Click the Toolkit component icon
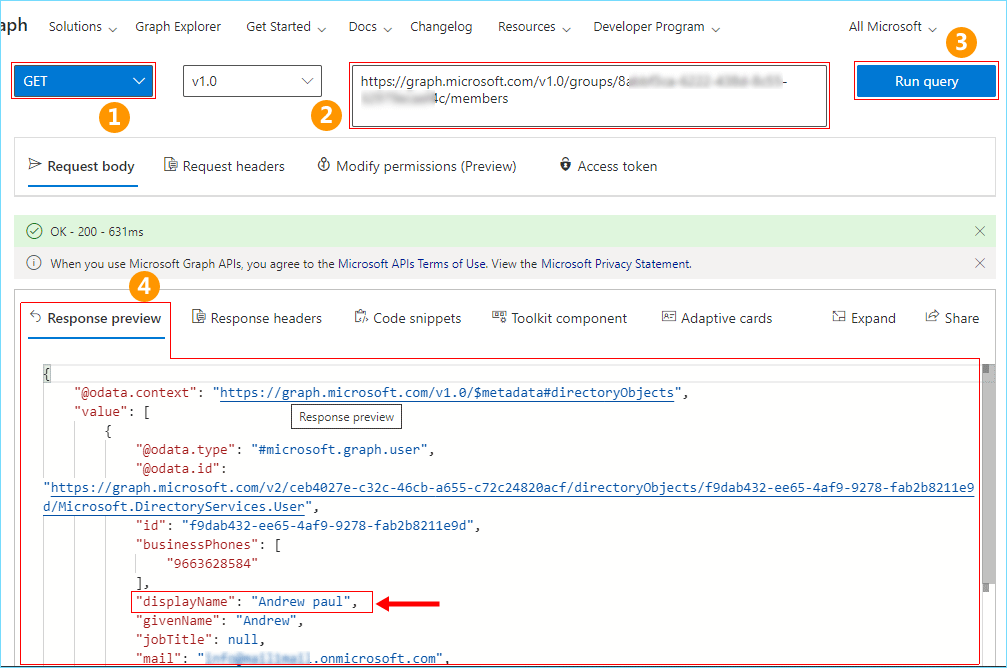This screenshot has height=668, width=1007. tap(499, 318)
